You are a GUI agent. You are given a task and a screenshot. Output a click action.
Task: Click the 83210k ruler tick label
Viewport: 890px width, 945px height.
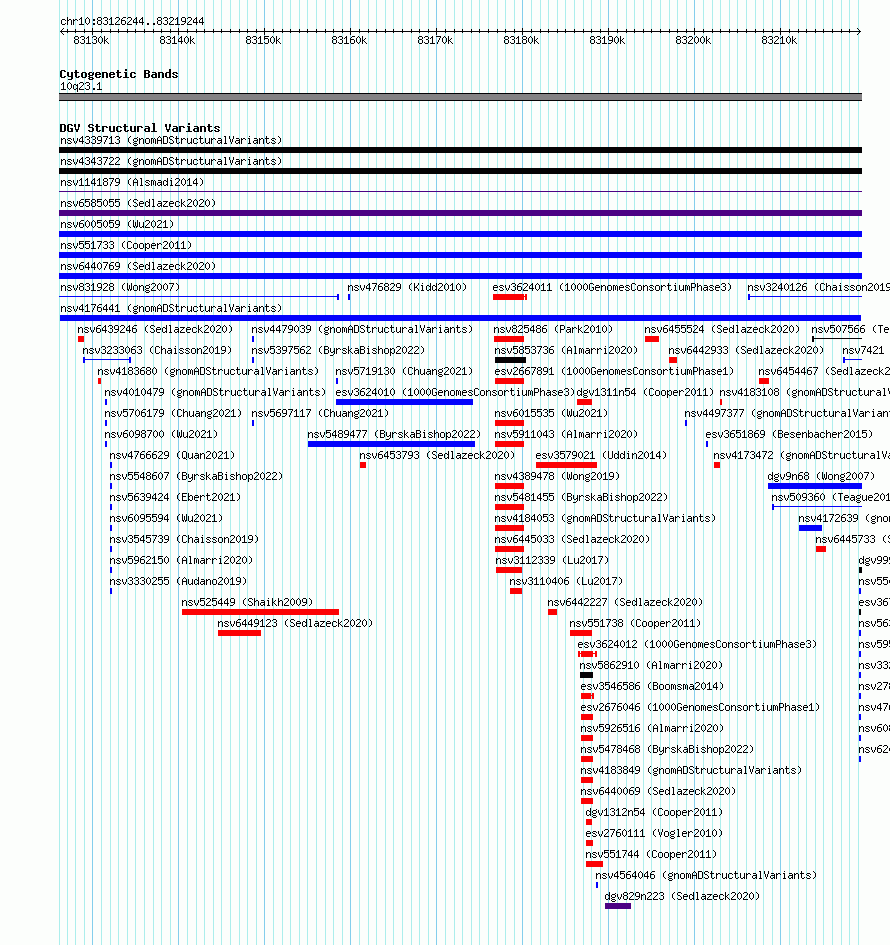point(779,40)
